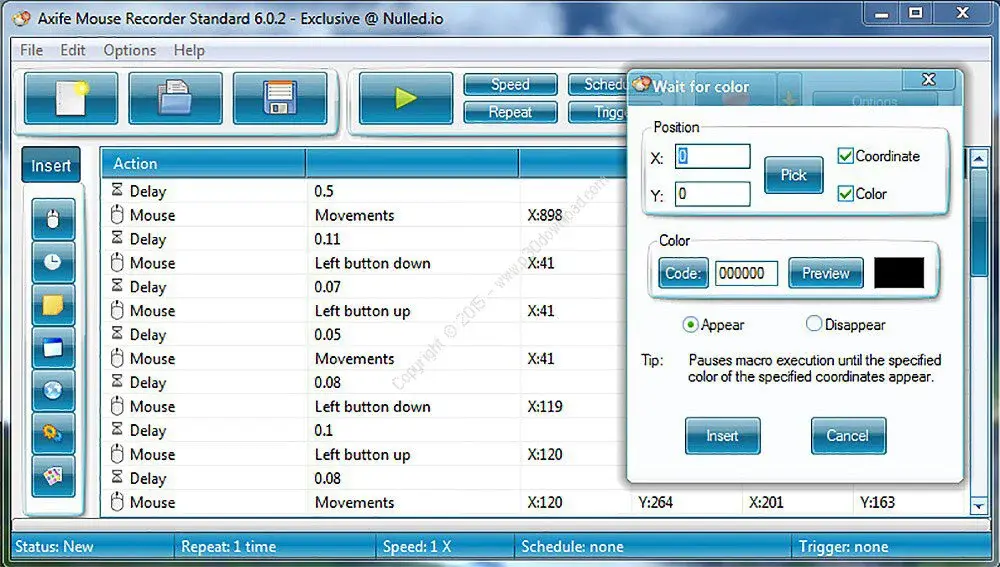Image resolution: width=1000 pixels, height=567 pixels.
Task: Click Status: New in status bar
Action: pos(54,547)
